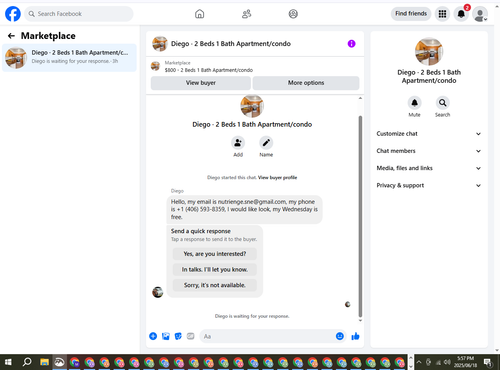Open the purple conversation information icon
Viewport: 500px width, 370px height.
(x=351, y=44)
